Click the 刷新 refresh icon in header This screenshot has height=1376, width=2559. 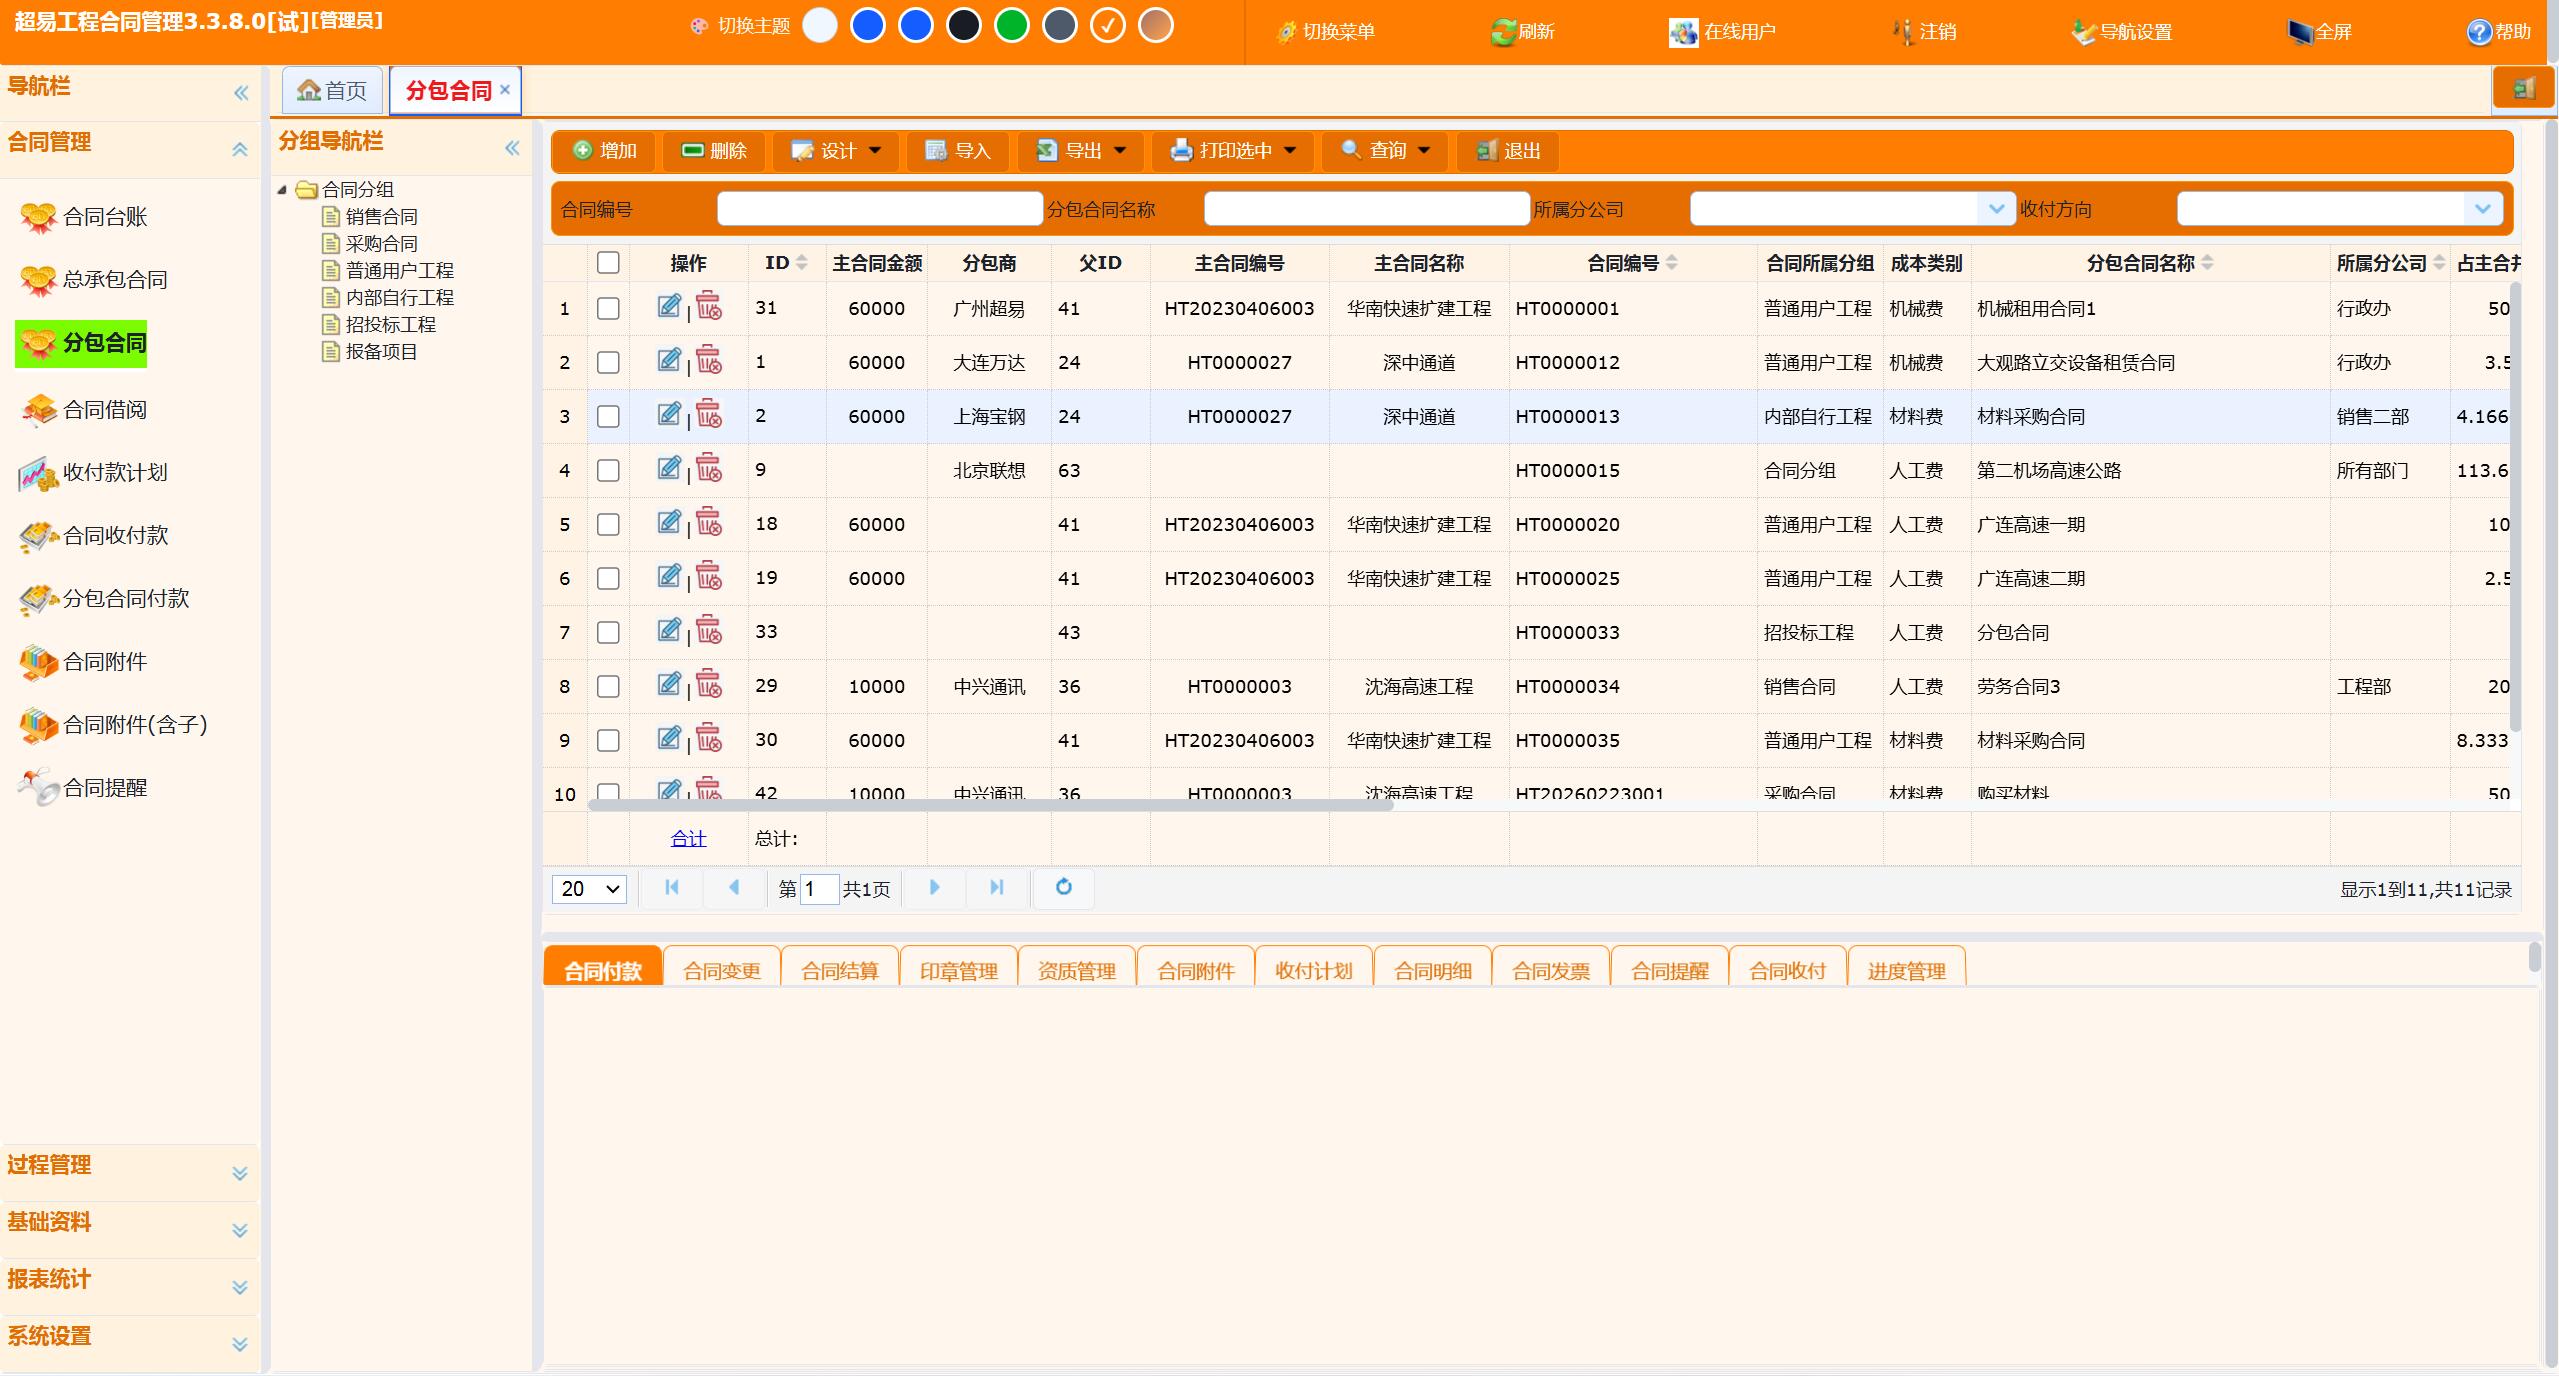(1502, 32)
